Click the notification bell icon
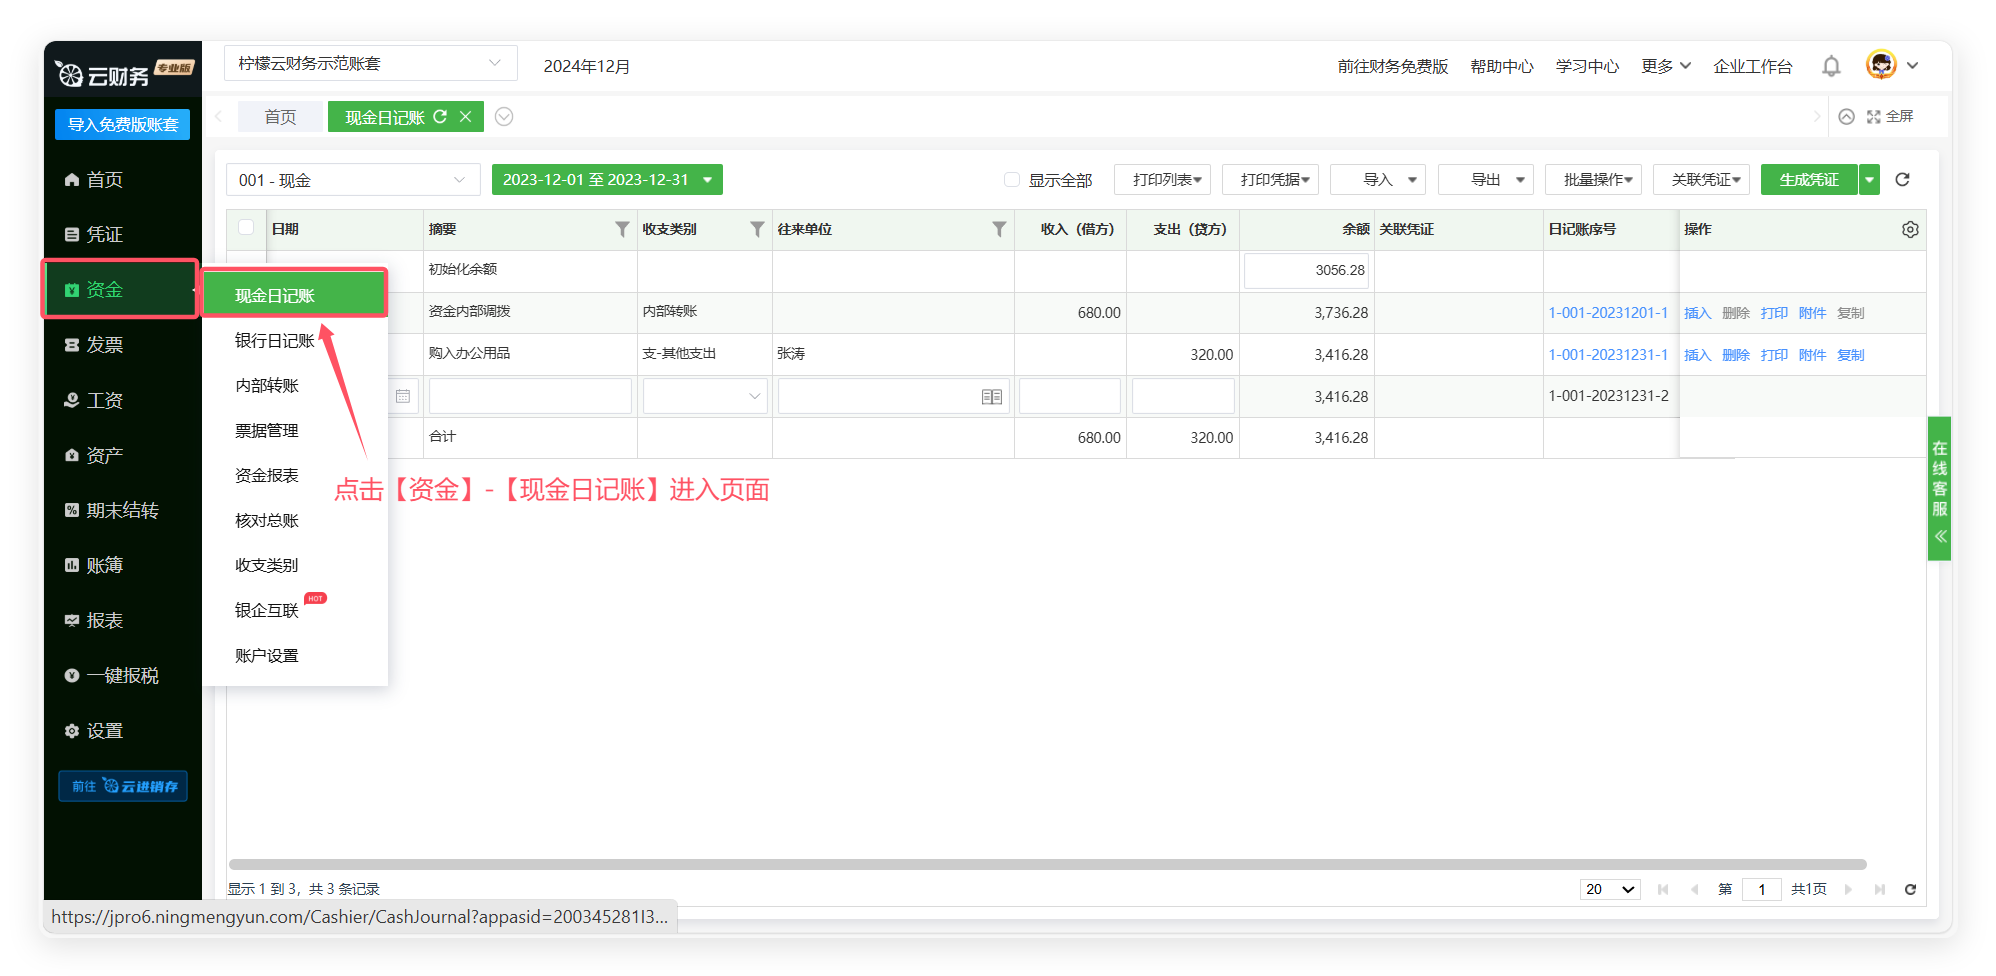The image size is (1996, 976). coord(1831,66)
